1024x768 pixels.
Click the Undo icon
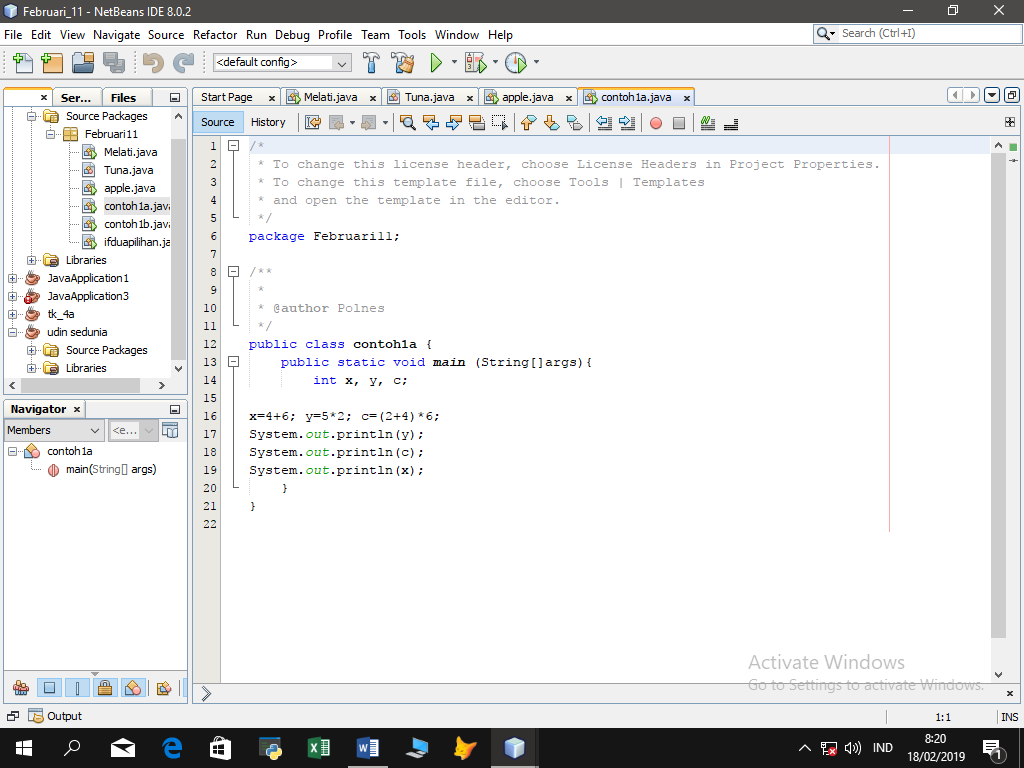coord(154,62)
